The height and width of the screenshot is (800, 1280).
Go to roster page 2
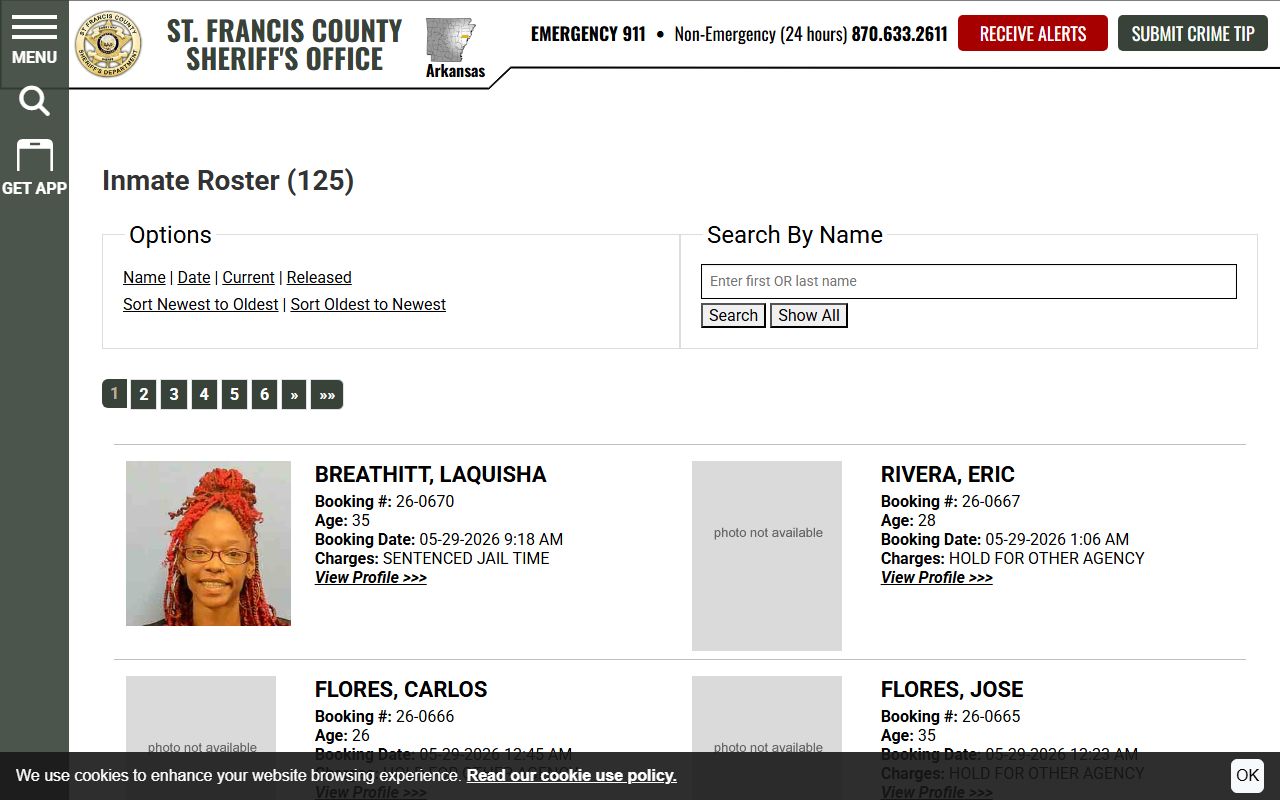pyautogui.click(x=144, y=394)
